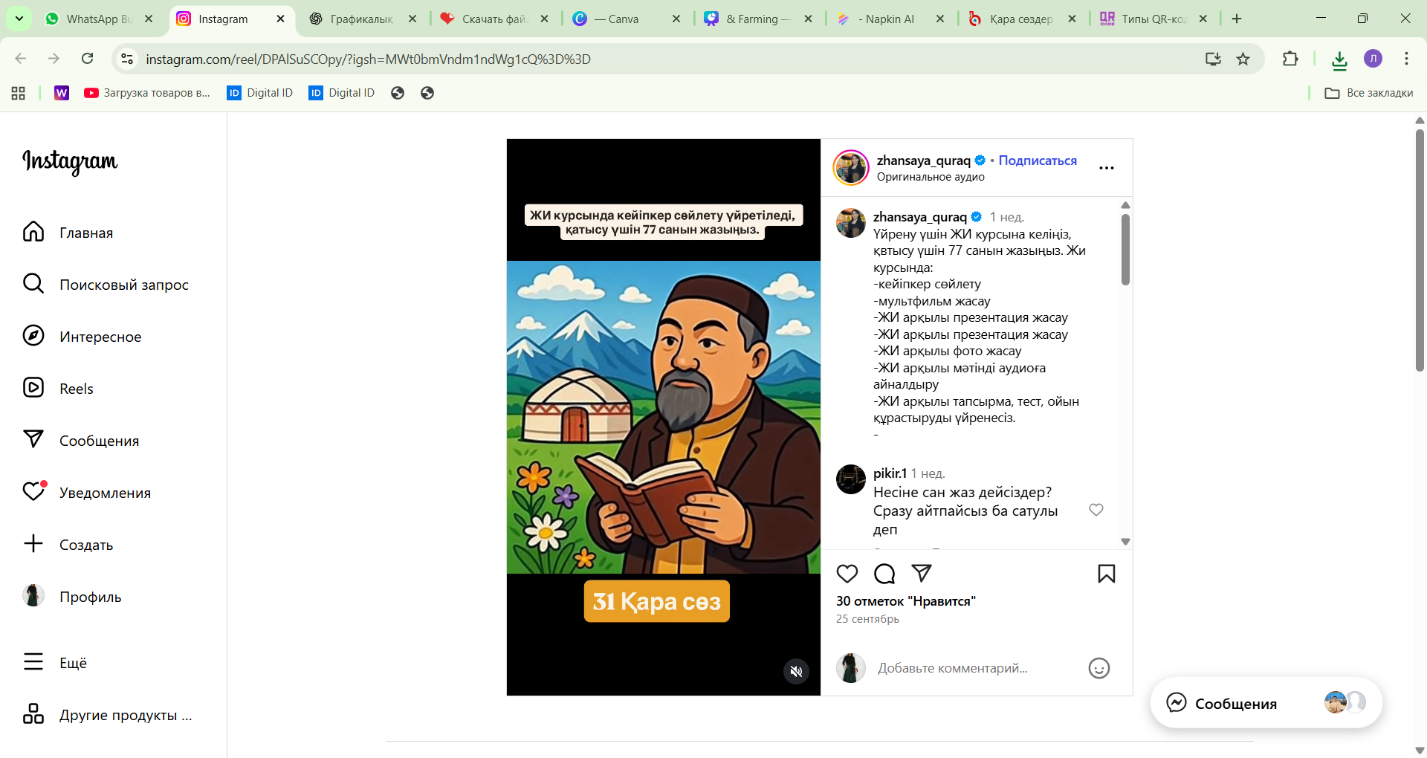Go to Главная in the sidebar
Viewport: 1427px width, 758px height.
point(68,233)
